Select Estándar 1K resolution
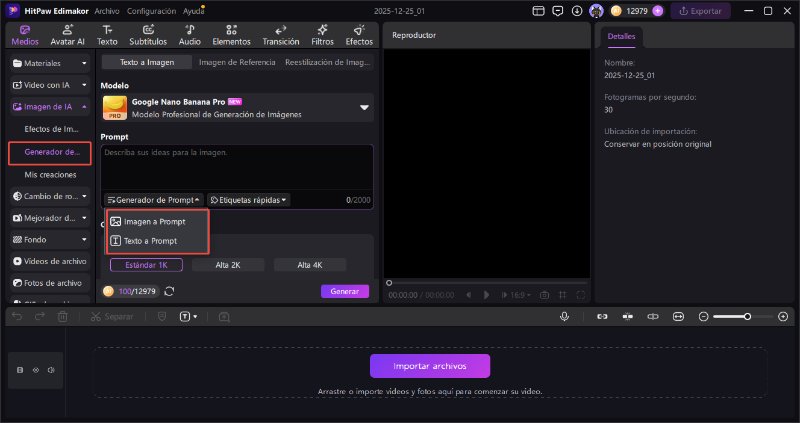The image size is (800, 423). pos(146,265)
